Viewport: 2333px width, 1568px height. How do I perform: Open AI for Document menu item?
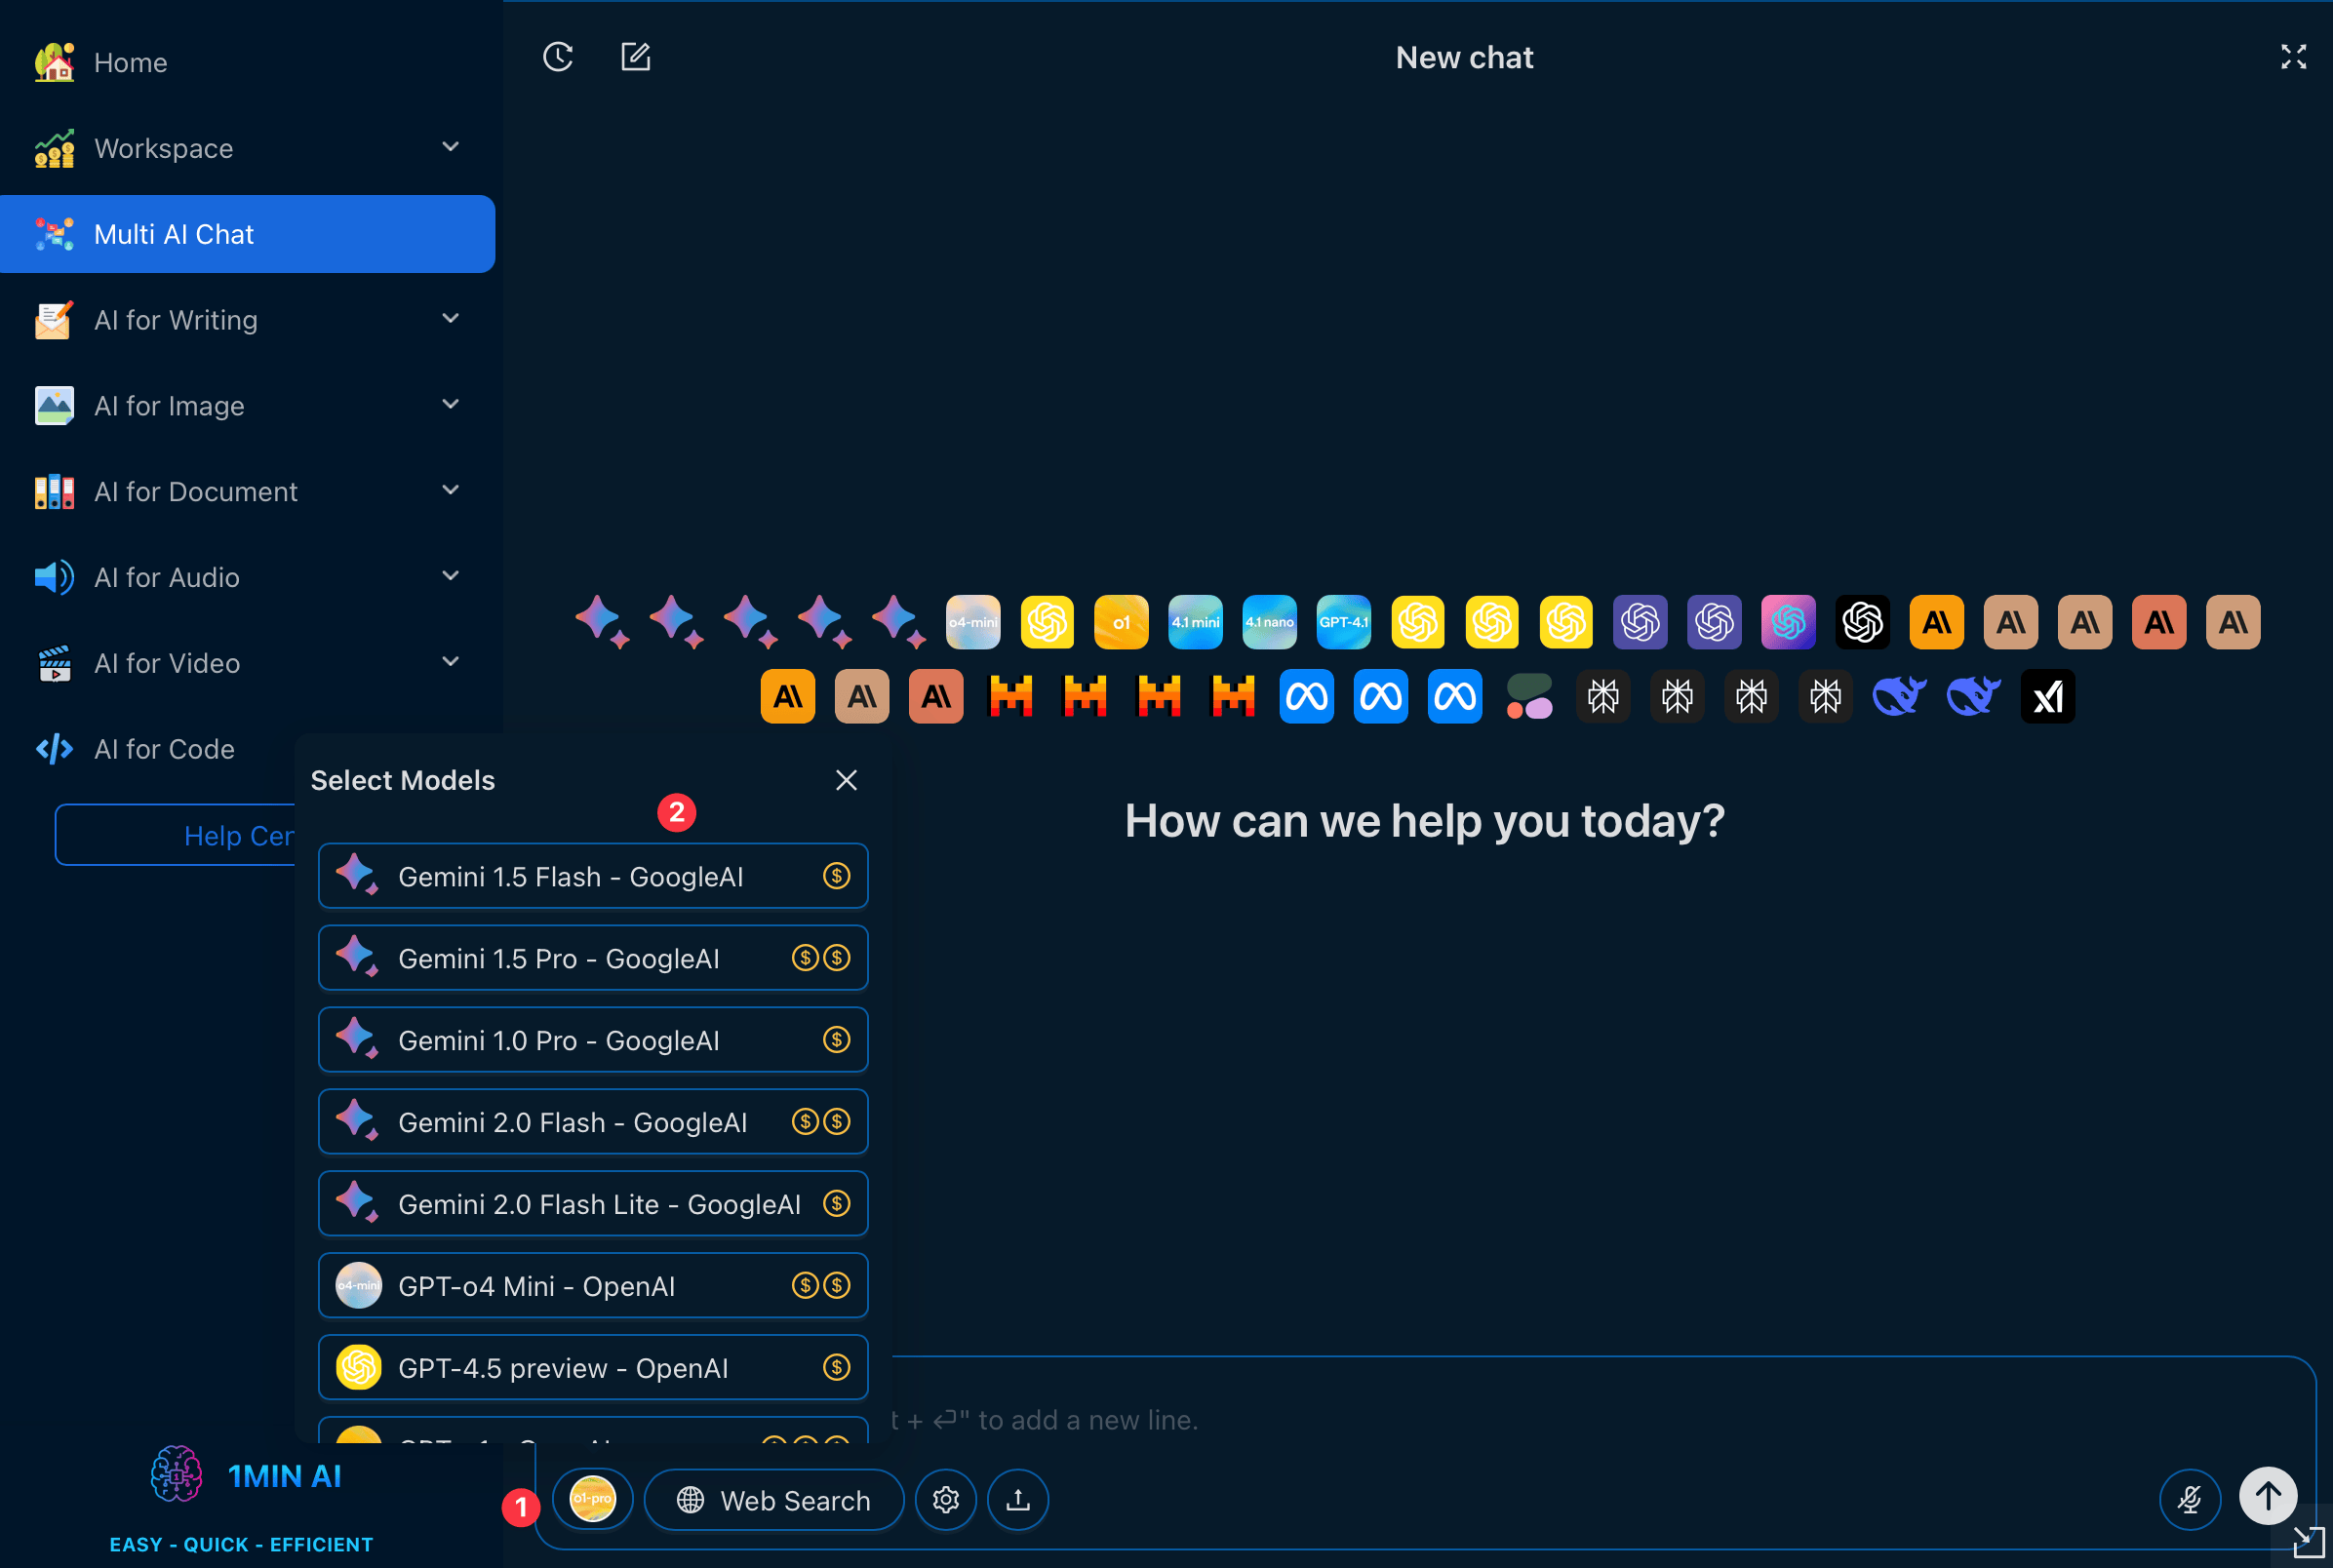[x=247, y=491]
